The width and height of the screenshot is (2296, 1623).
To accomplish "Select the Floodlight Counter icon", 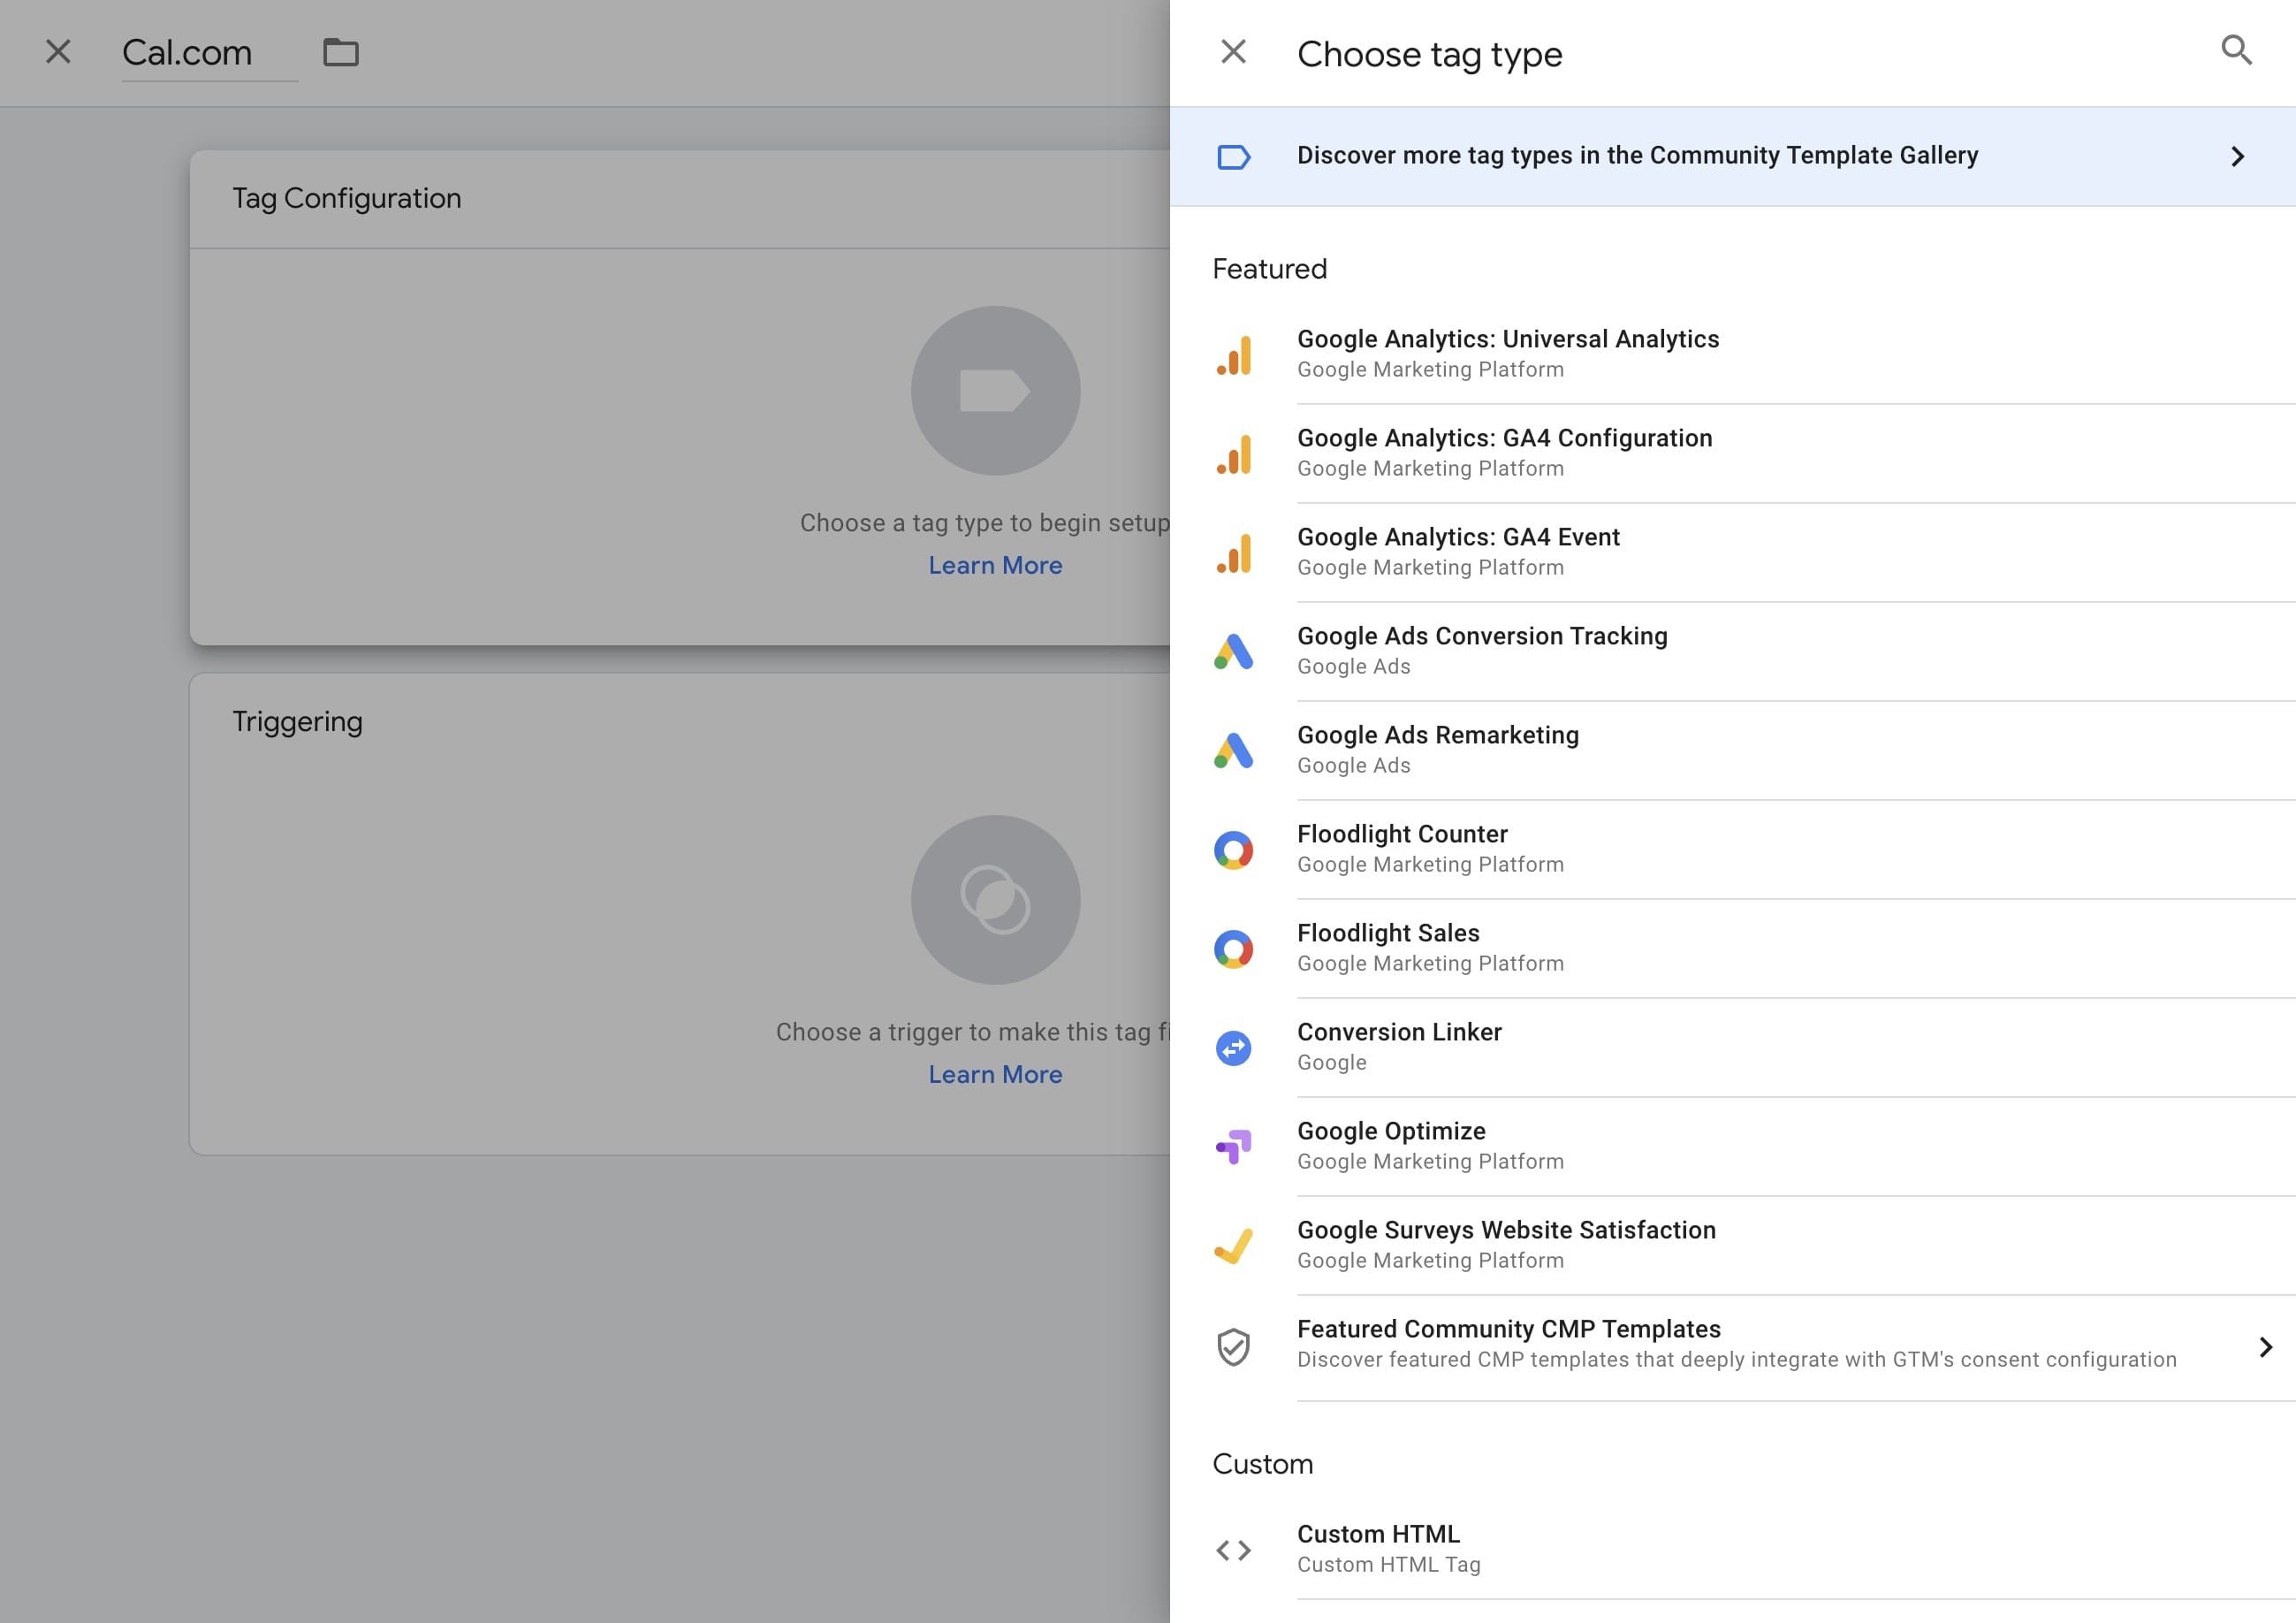I will point(1234,848).
